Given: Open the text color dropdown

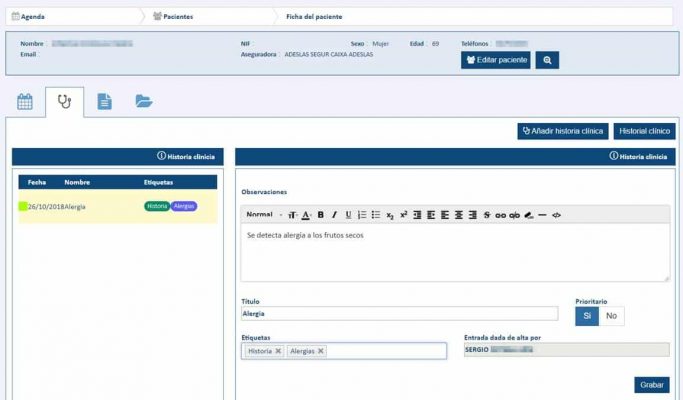Looking at the screenshot, I should (307, 215).
